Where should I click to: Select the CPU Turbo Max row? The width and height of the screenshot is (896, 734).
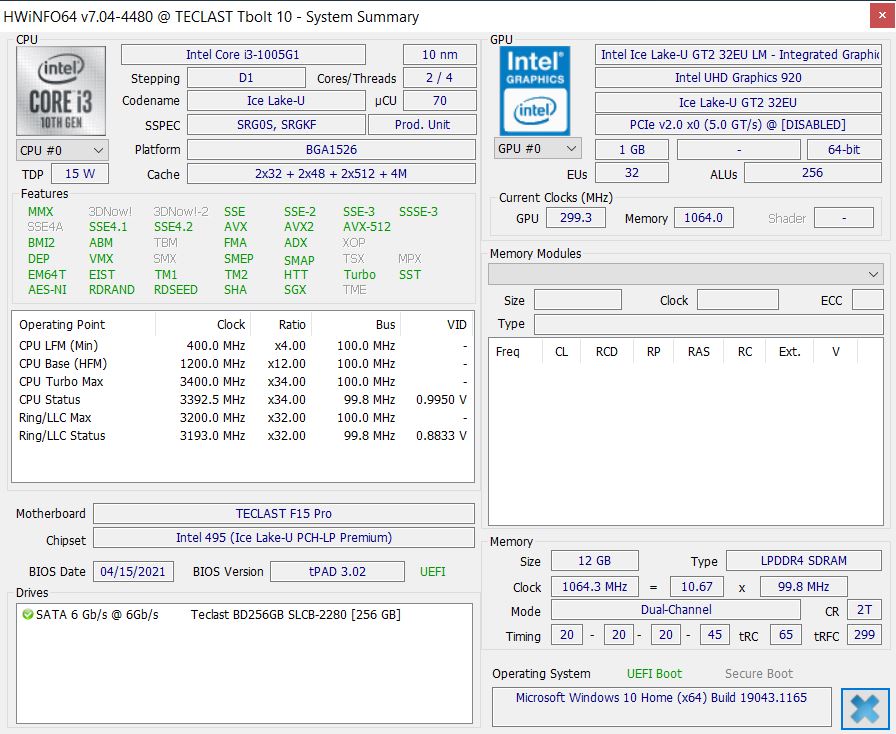click(243, 382)
